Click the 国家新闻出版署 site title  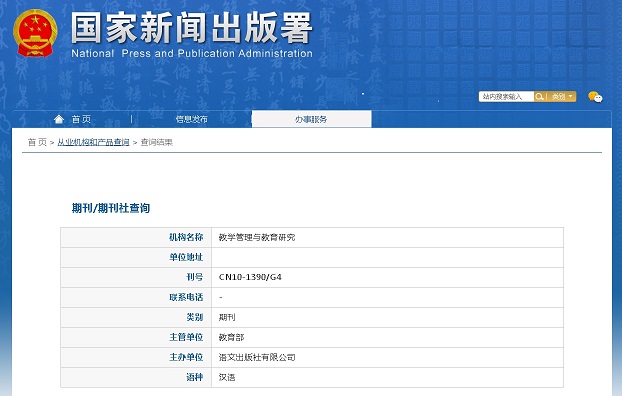pos(192,27)
